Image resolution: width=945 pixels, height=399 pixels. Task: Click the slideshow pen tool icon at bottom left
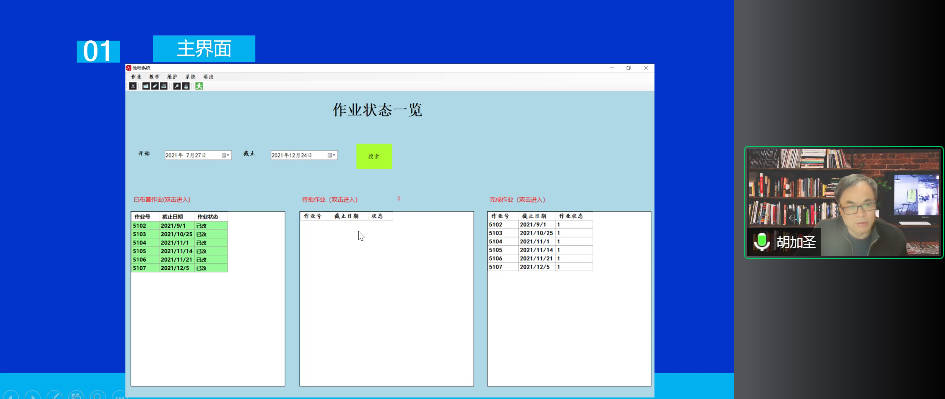[55, 395]
